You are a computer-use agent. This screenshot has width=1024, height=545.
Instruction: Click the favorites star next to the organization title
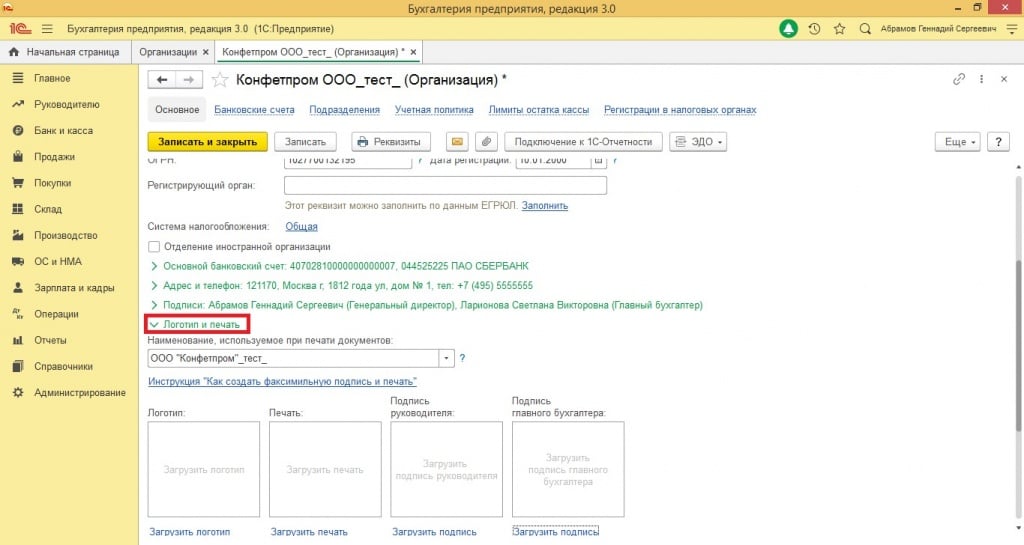[x=220, y=79]
